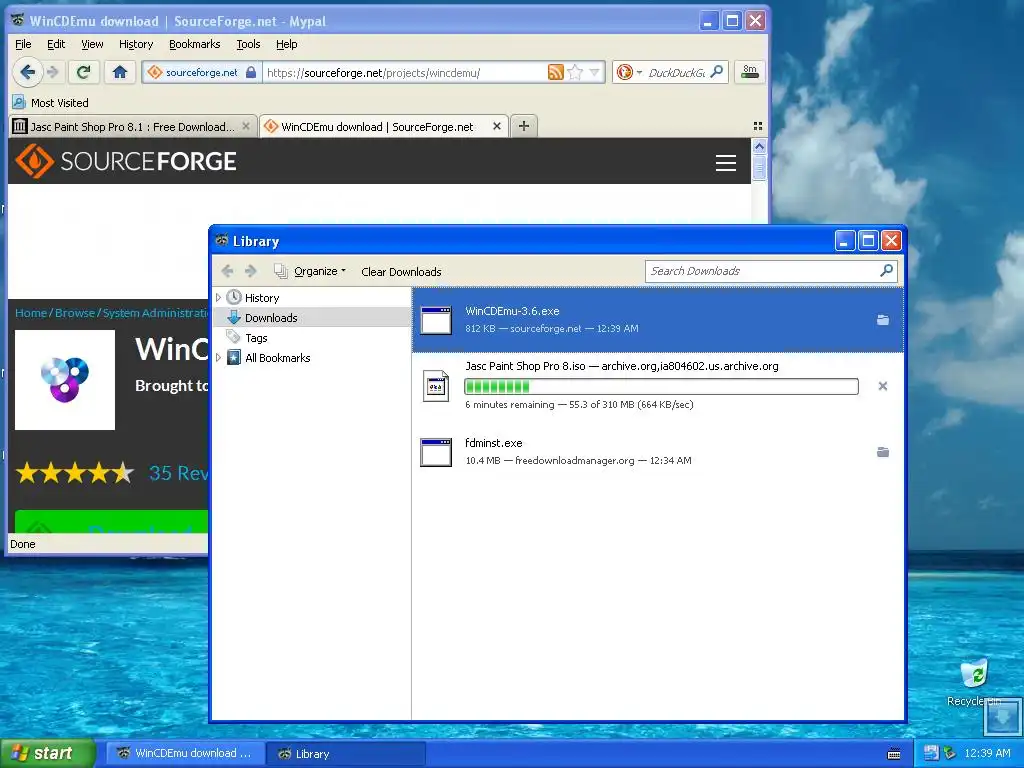Open containing folder for fdminst.exe
The image size is (1024, 768).
(883, 452)
